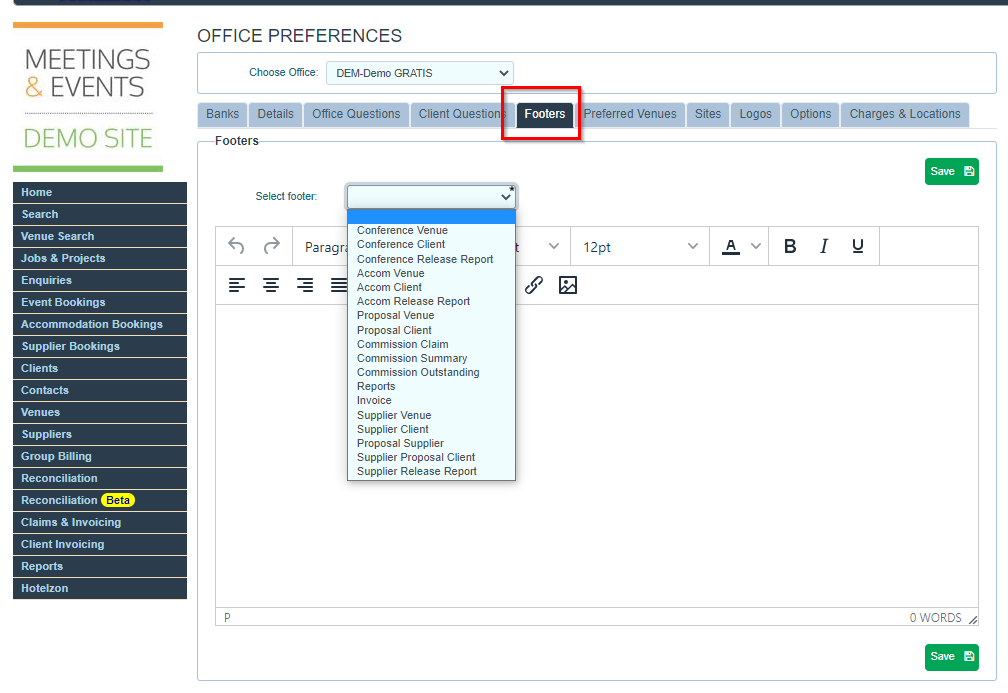Collapse the Select footer dropdown
This screenshot has height=693, width=1008.
pyautogui.click(x=431, y=196)
